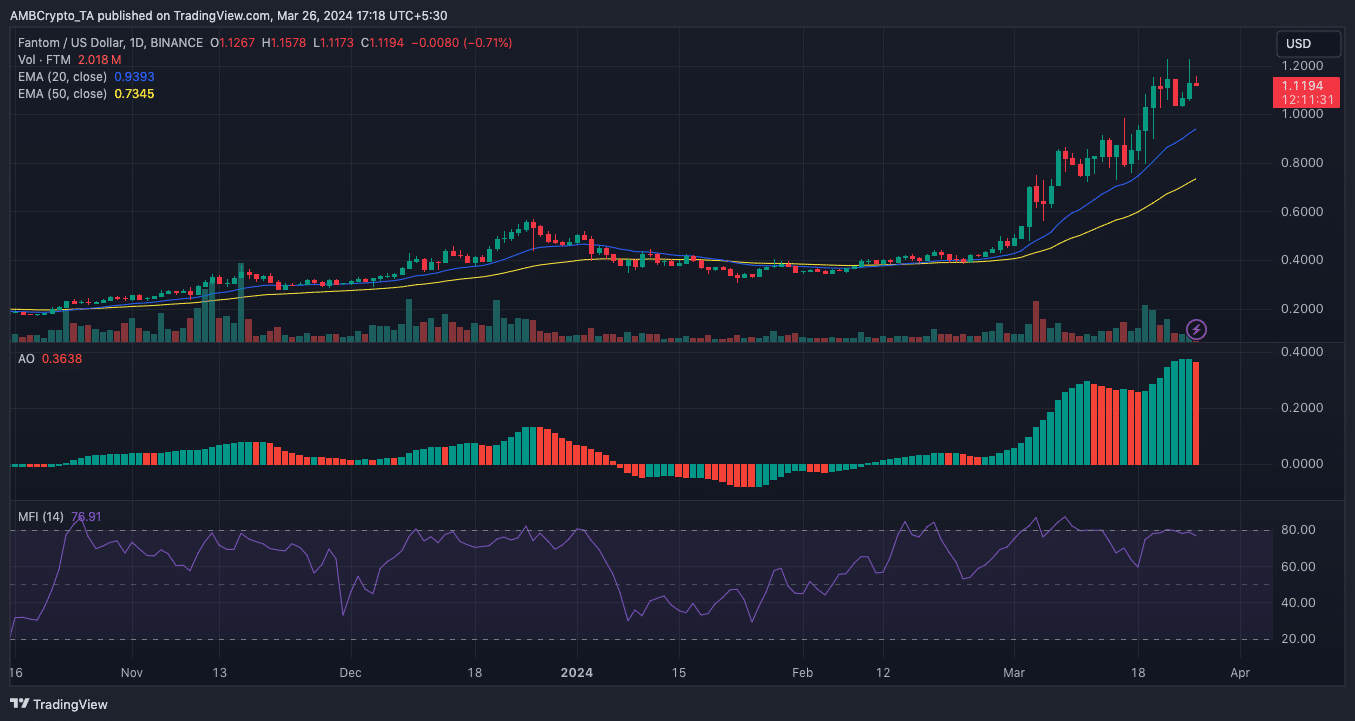1355x721 pixels.
Task: Click the 2024 date axis label
Action: pos(576,673)
